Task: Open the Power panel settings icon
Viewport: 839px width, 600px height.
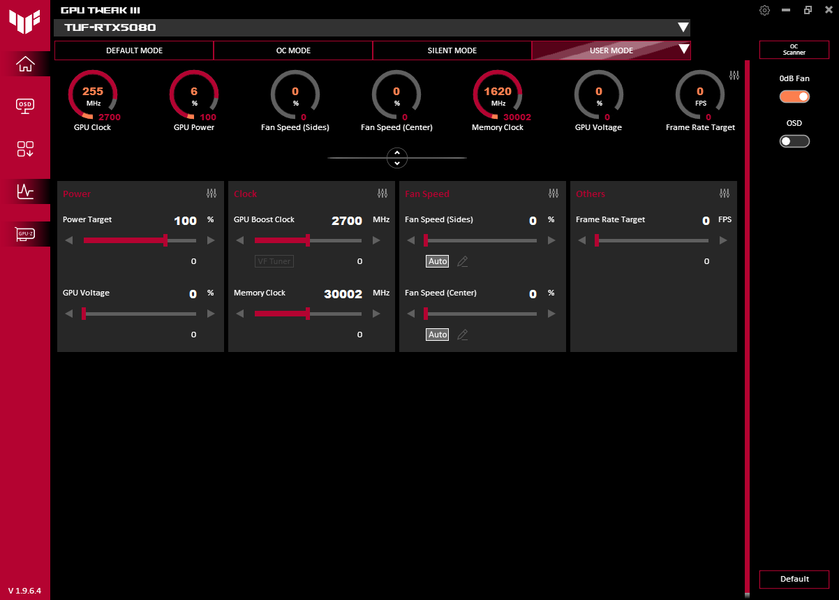Action: (x=211, y=193)
